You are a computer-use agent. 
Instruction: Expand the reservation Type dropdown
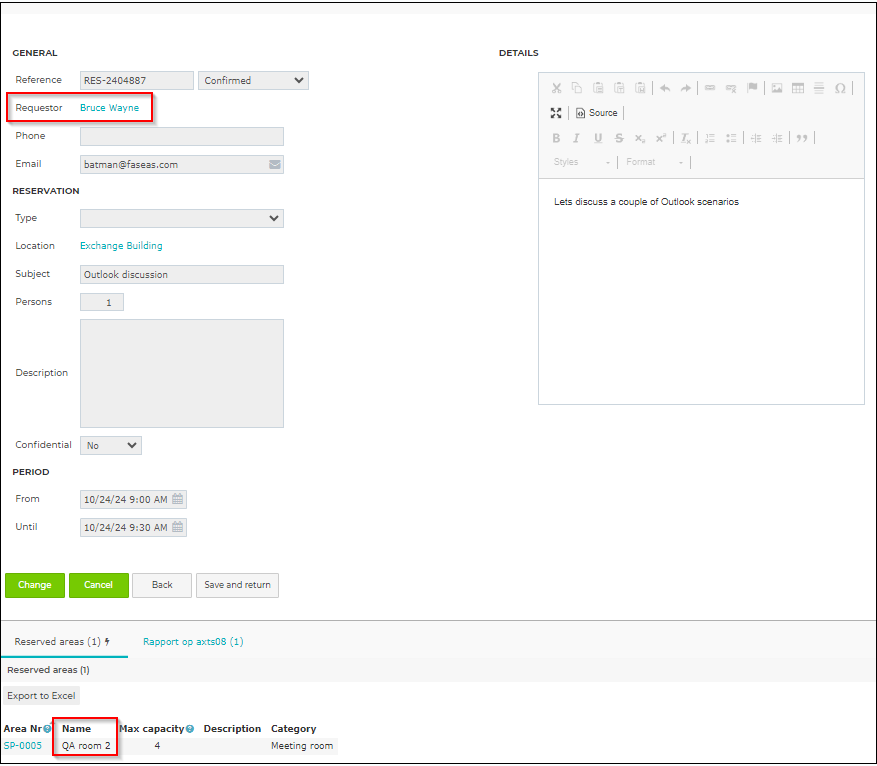tap(182, 218)
